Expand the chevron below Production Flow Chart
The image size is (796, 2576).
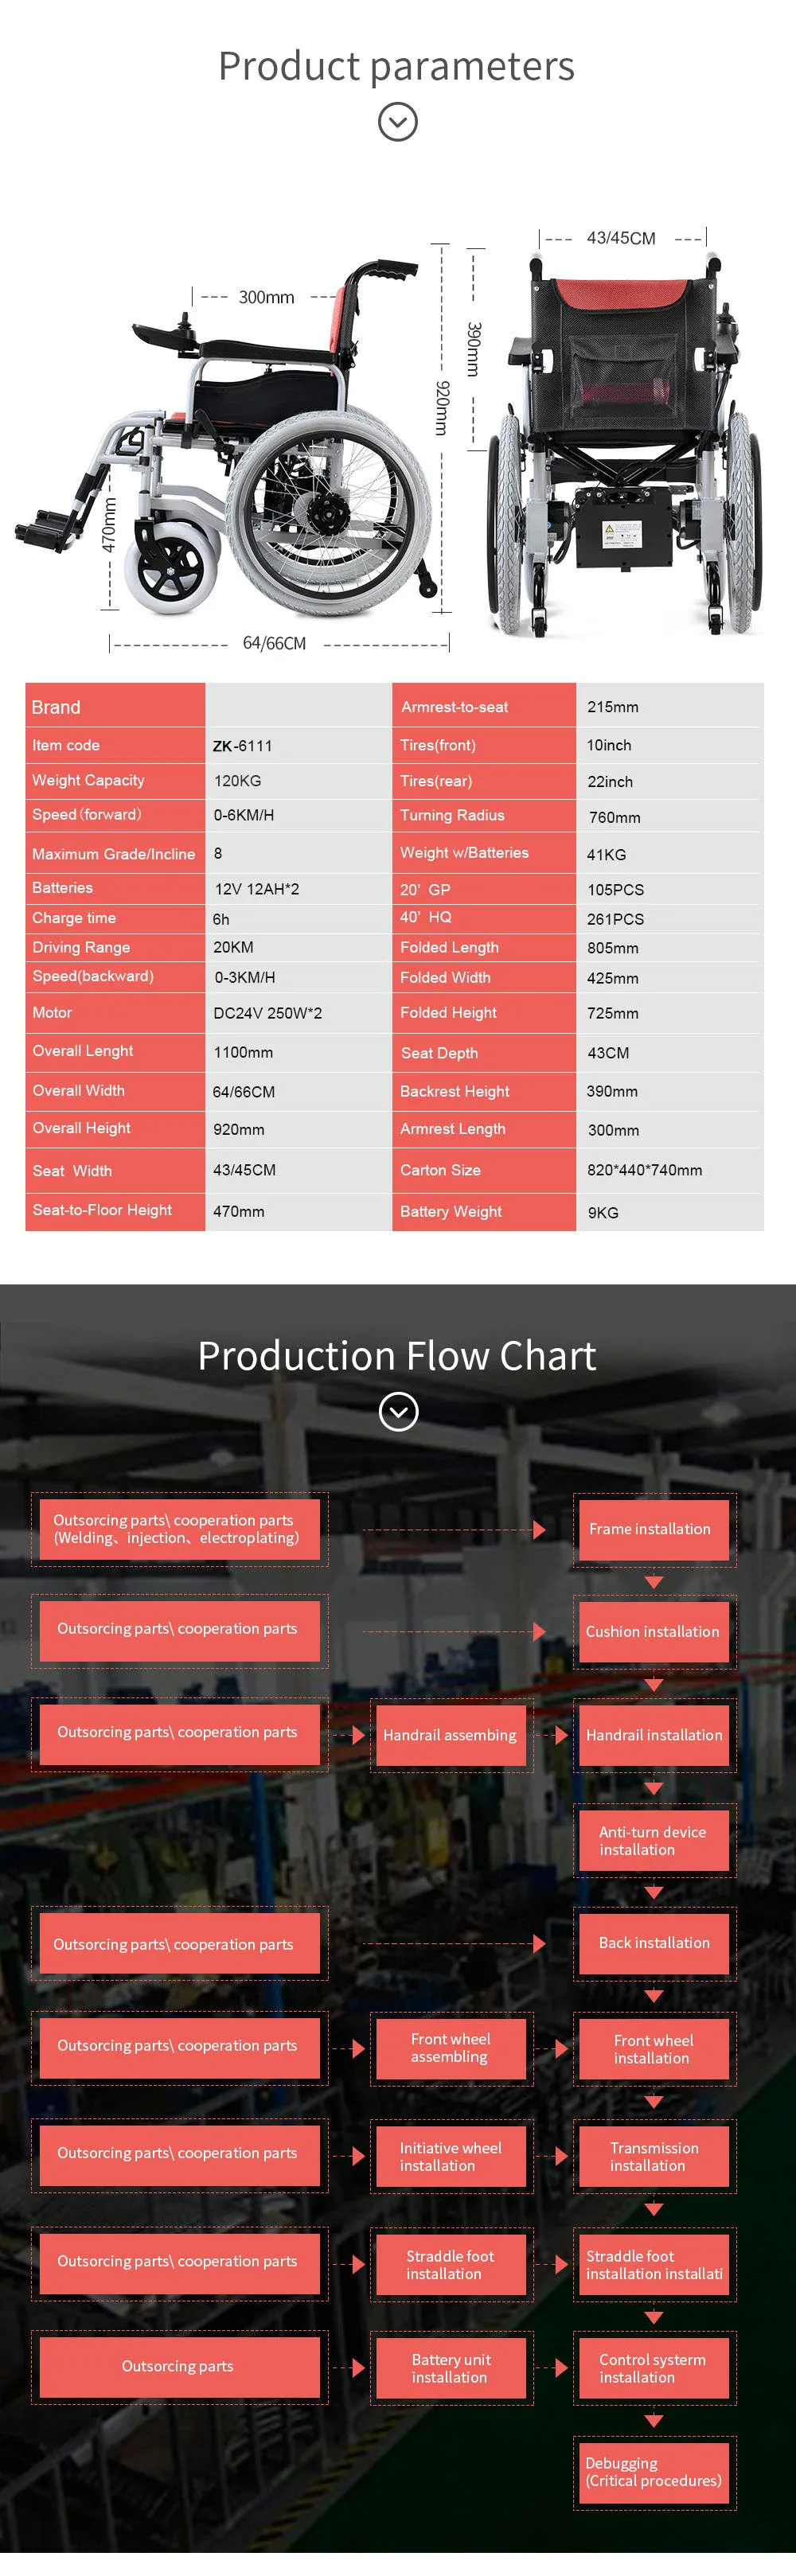[398, 1411]
